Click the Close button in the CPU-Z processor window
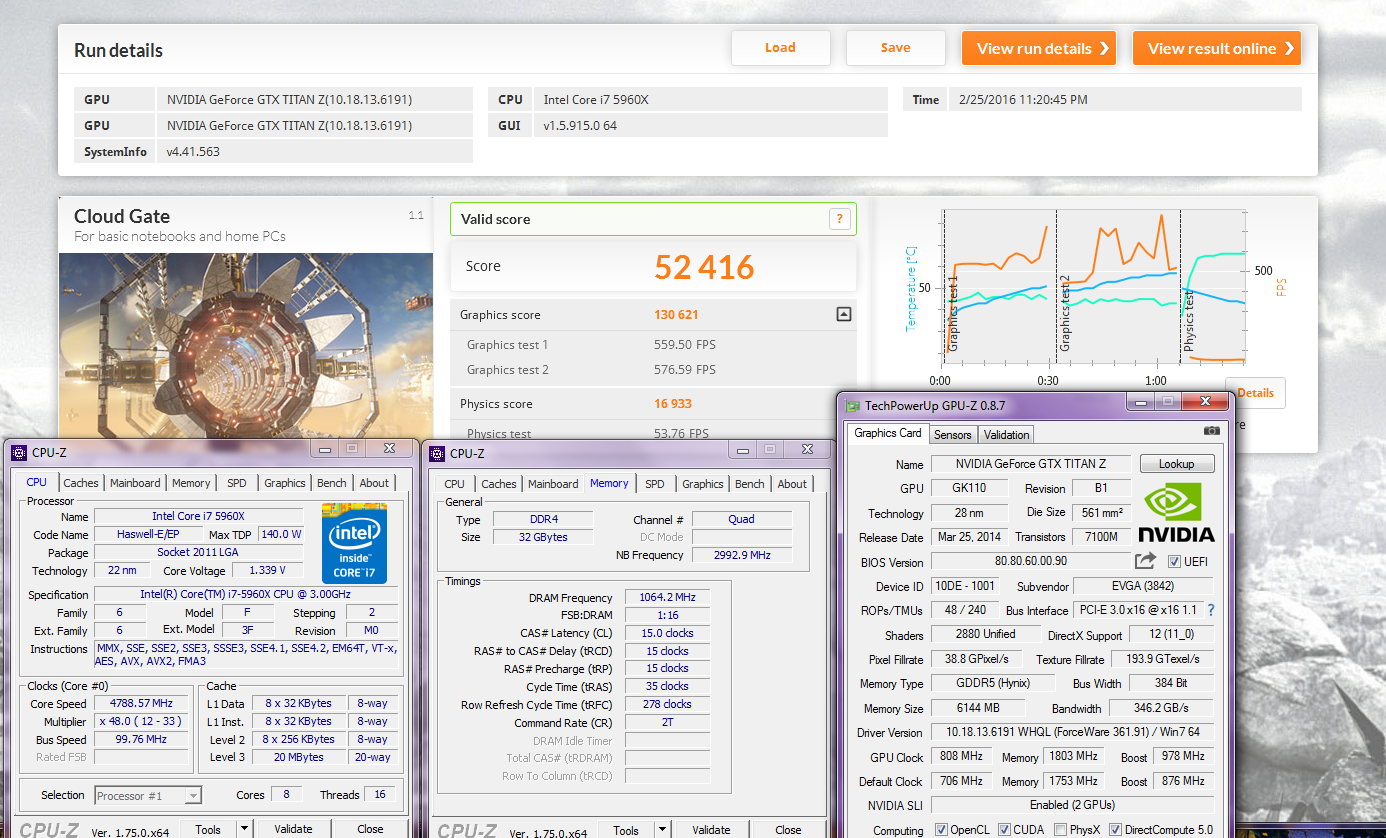 coord(370,829)
